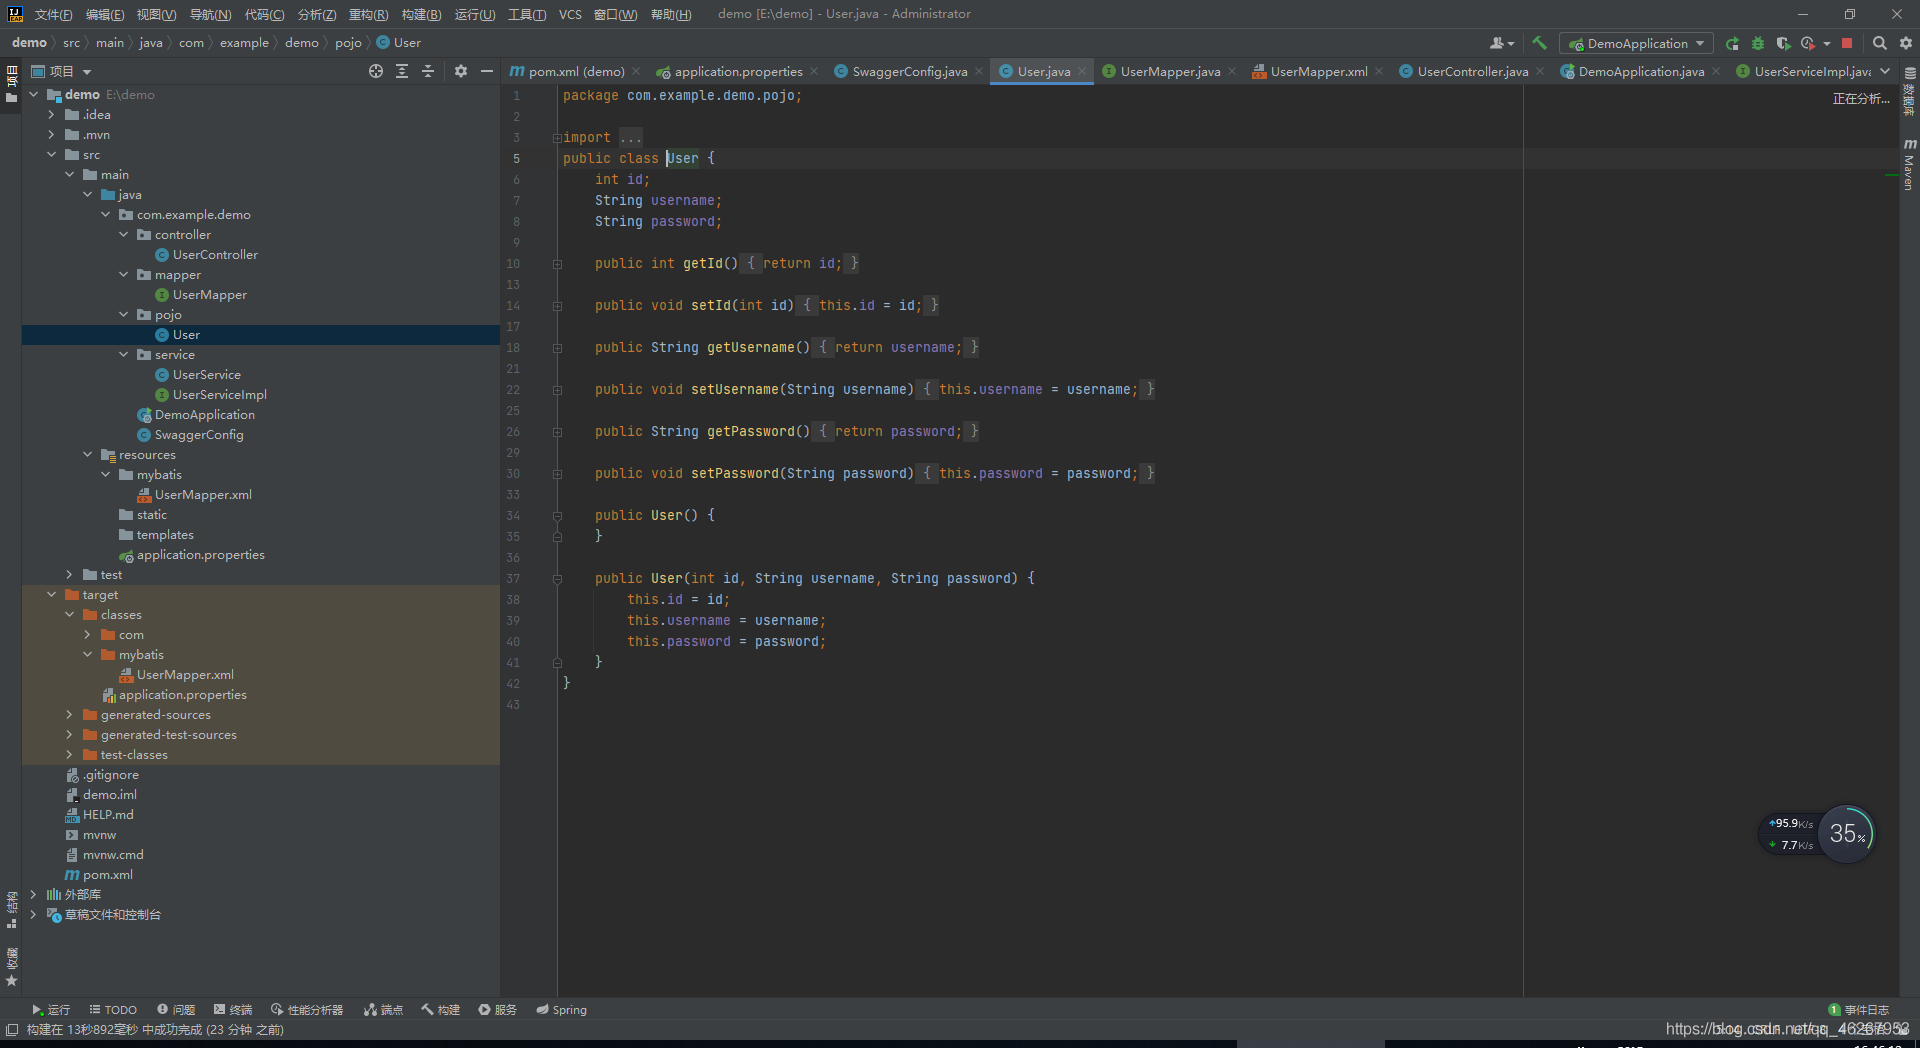Hide the project panel with minus icon
This screenshot has height=1048, width=1920.
(487, 71)
